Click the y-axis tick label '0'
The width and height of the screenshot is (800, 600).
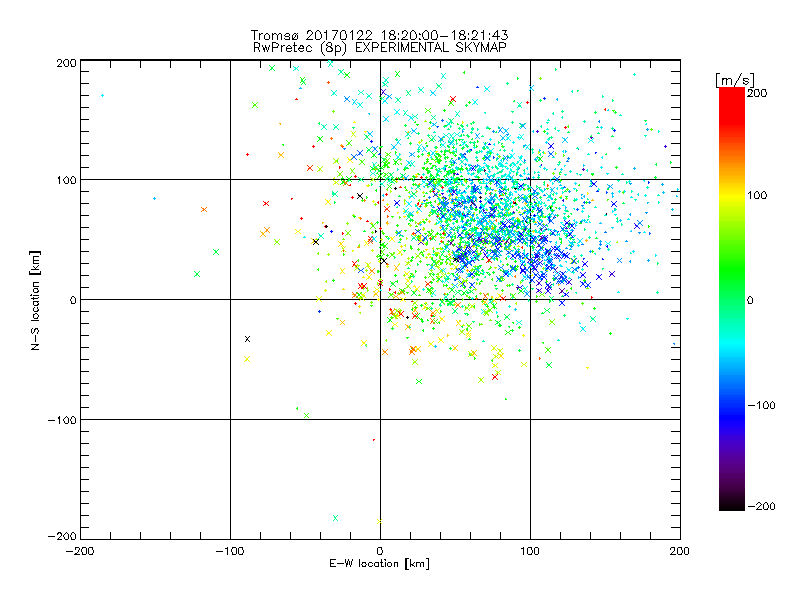tap(73, 300)
